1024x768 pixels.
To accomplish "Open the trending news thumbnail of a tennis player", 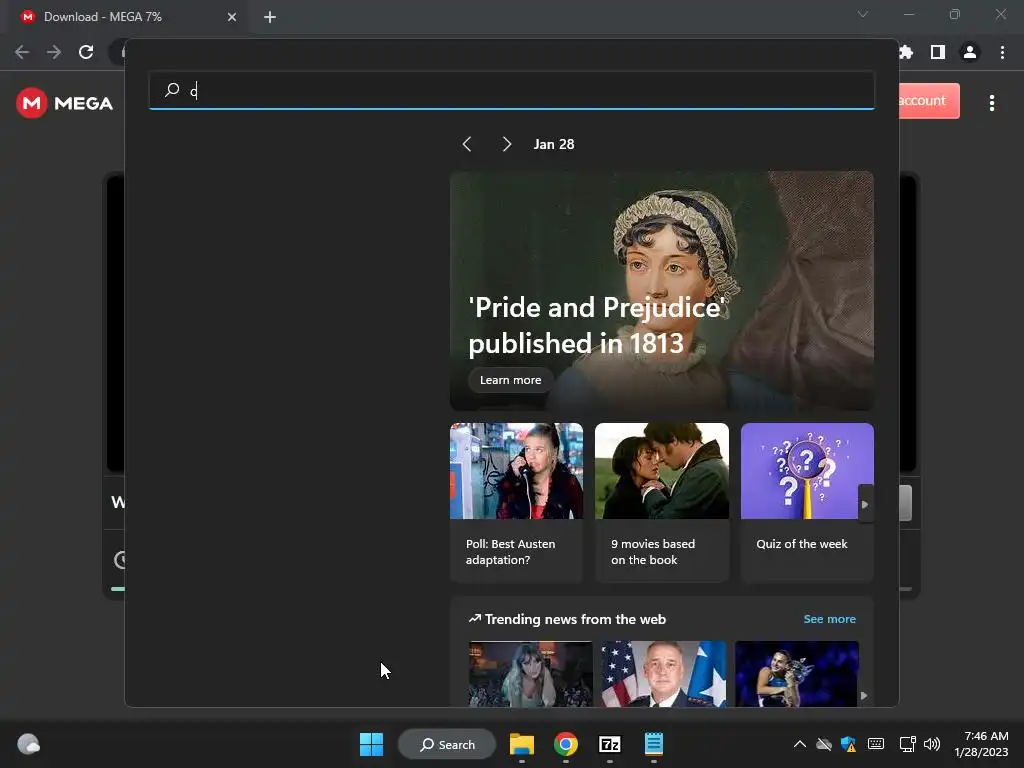I will click(797, 674).
